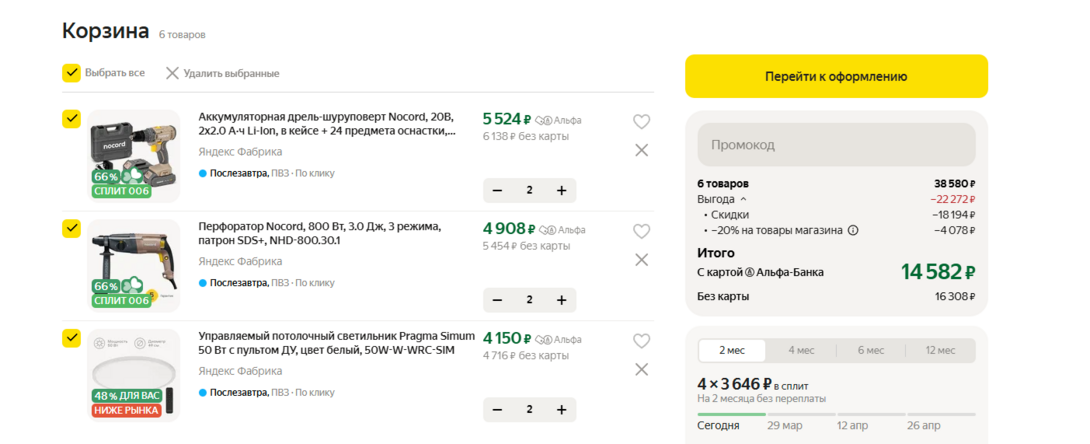Image resolution: width=1090 pixels, height=444 pixels.
Task: Decrease perforator quantity with minus button
Action: click(x=498, y=300)
